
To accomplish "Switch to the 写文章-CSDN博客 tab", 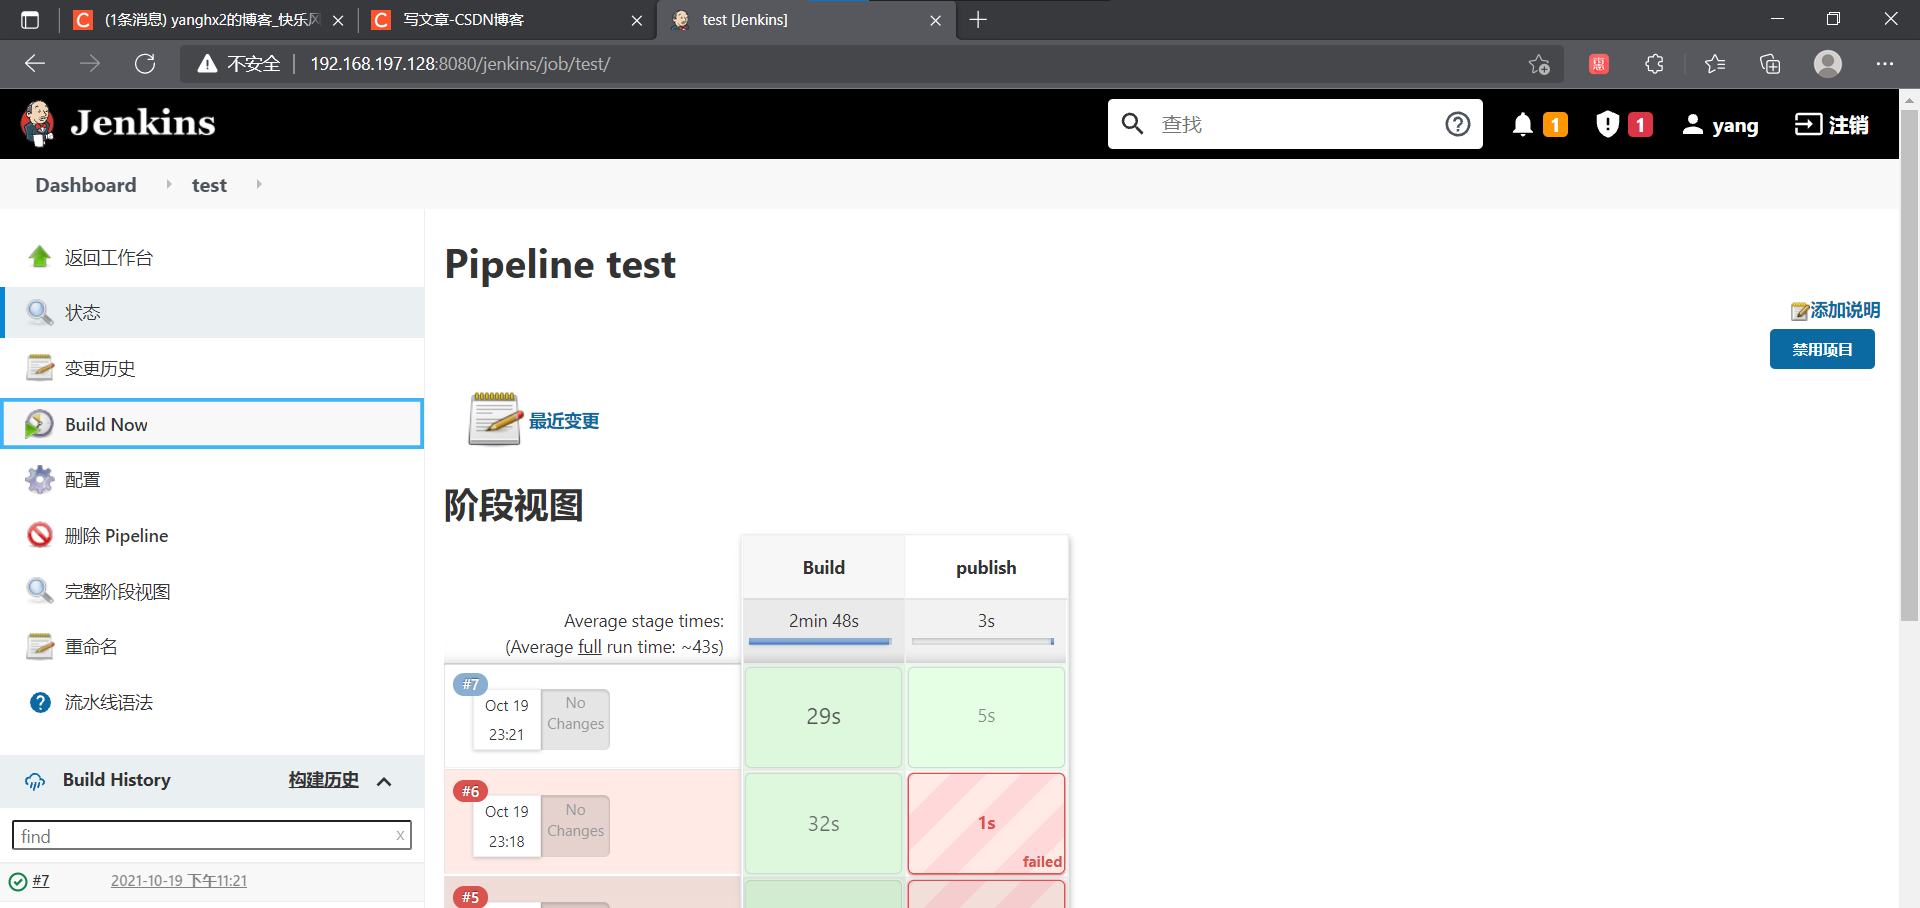I will click(x=507, y=20).
